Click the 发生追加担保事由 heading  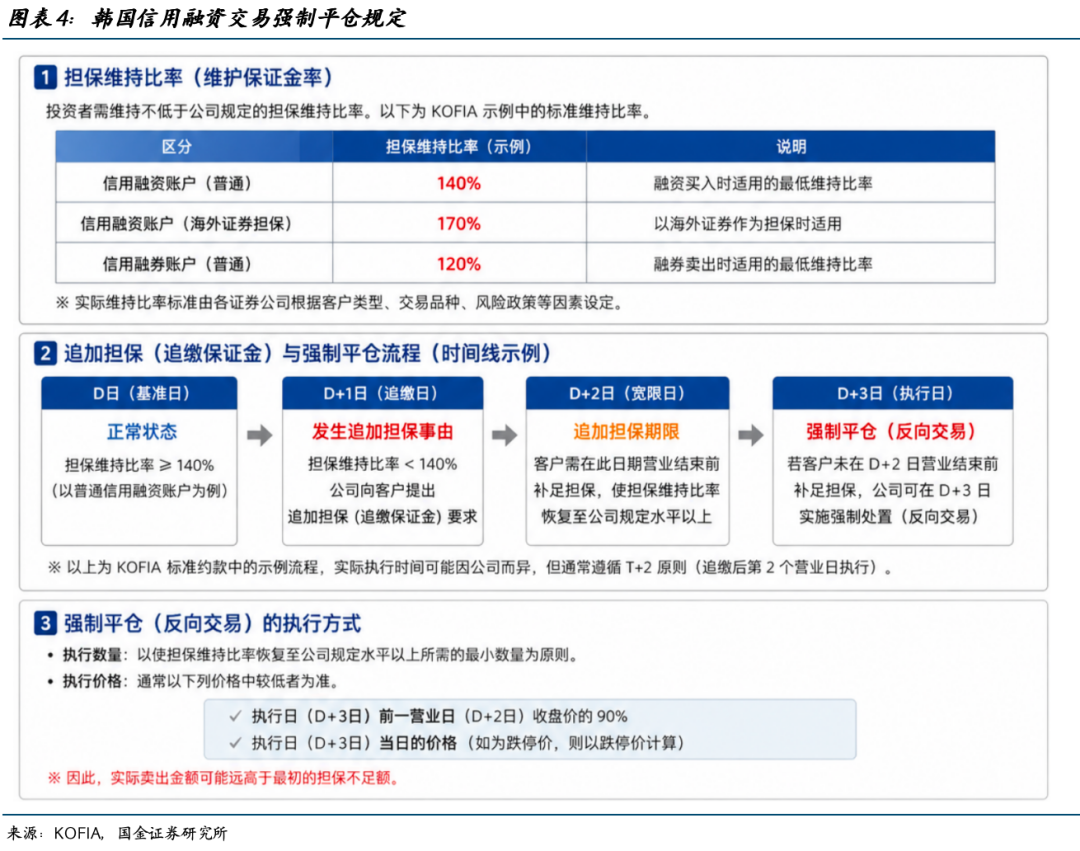pos(382,432)
